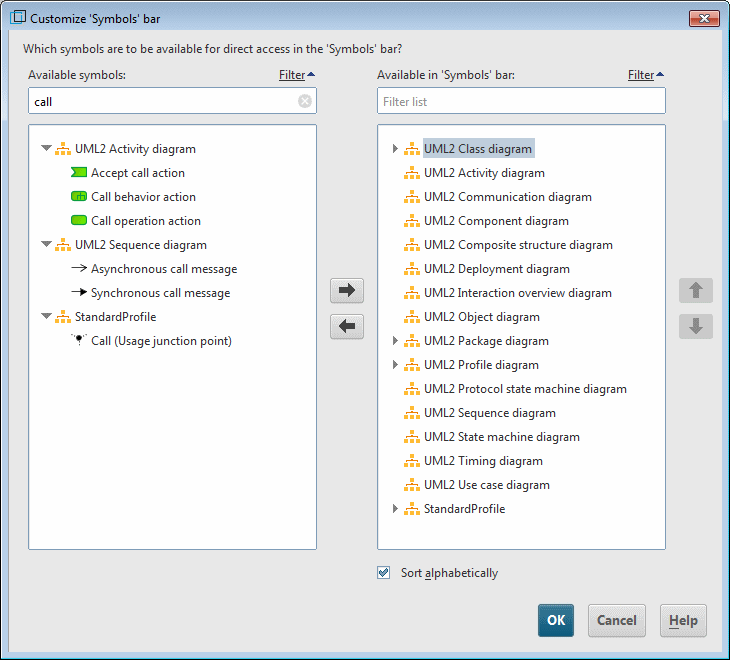Toggle the Sort alphabetically checkbox
The width and height of the screenshot is (730, 660).
[384, 572]
